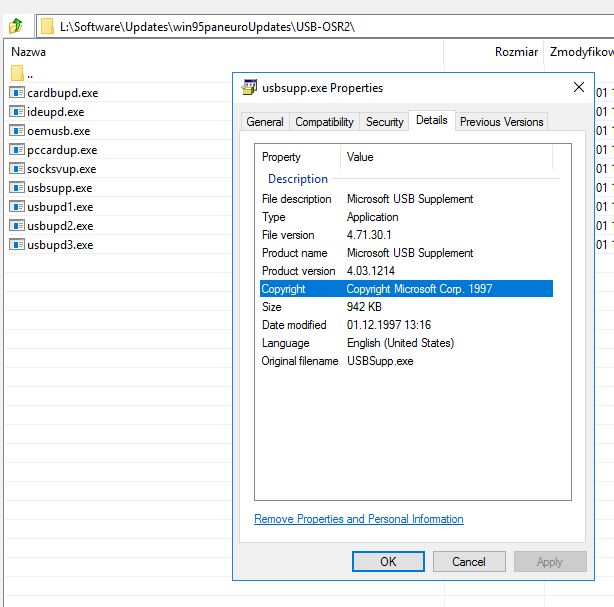
Task: Click the usbupd1.exe file icon
Action: [x=17, y=206]
